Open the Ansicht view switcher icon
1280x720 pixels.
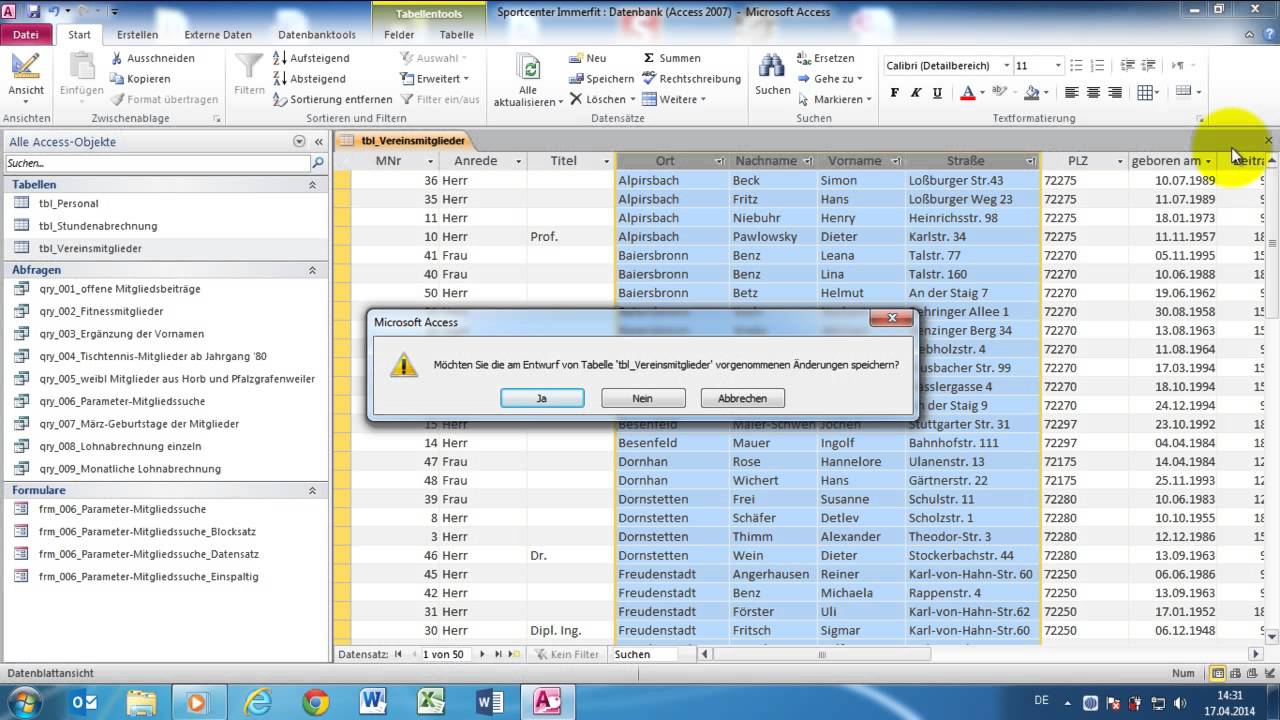pyautogui.click(x=26, y=67)
